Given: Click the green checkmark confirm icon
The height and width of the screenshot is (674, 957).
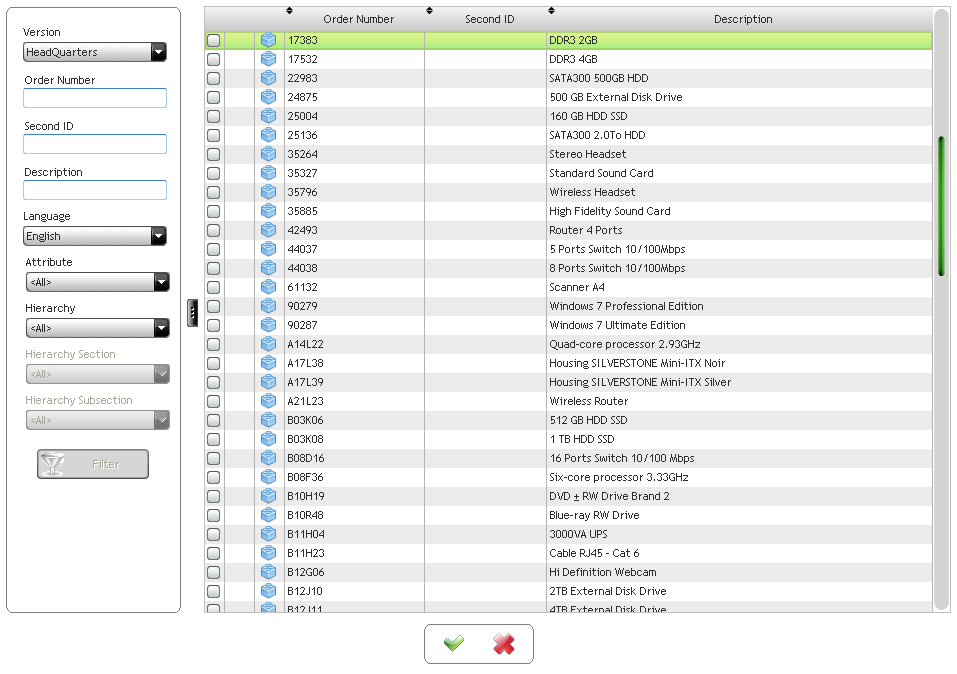Looking at the screenshot, I should point(454,644).
